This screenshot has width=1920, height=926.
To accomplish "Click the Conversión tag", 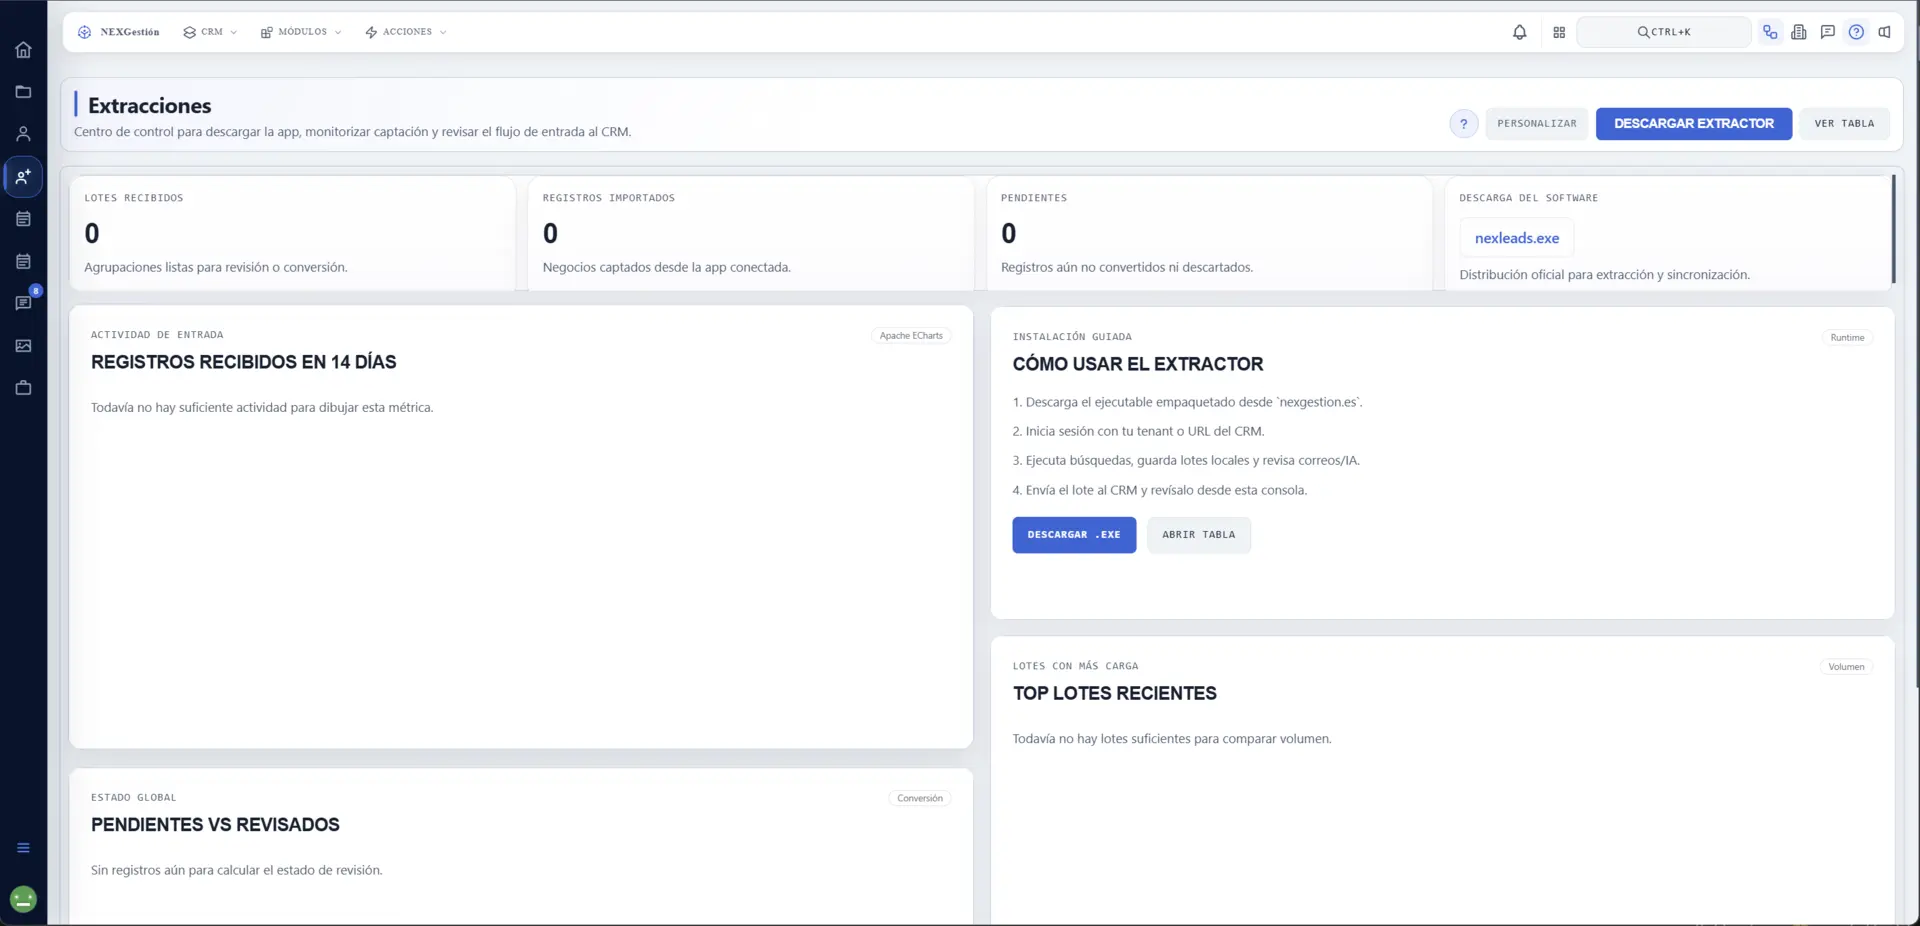I will click(920, 798).
